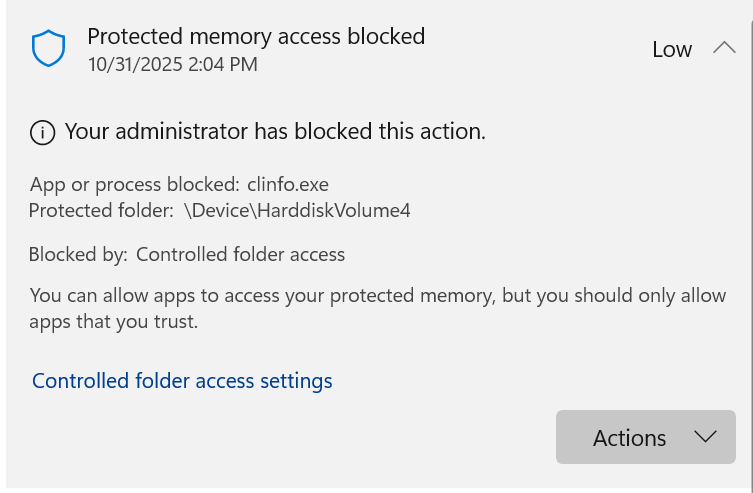Click the blue Defender shield icon

coord(48,48)
